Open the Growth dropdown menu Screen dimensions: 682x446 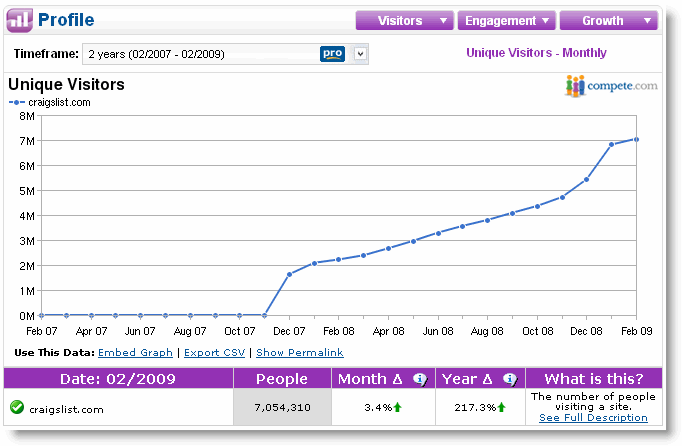click(x=608, y=20)
